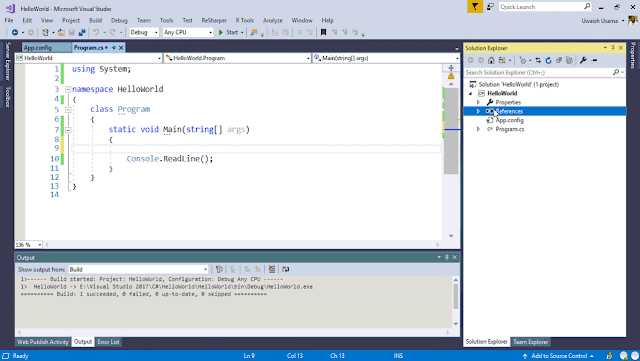Expand the References node in Solution Explorer
The image size is (640, 361).
[x=478, y=111]
